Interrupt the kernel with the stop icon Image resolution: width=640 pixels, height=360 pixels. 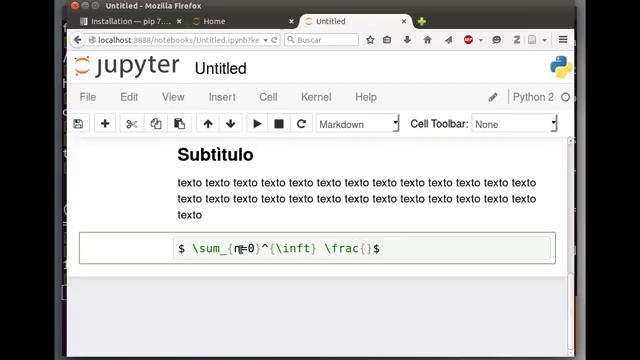coord(279,124)
